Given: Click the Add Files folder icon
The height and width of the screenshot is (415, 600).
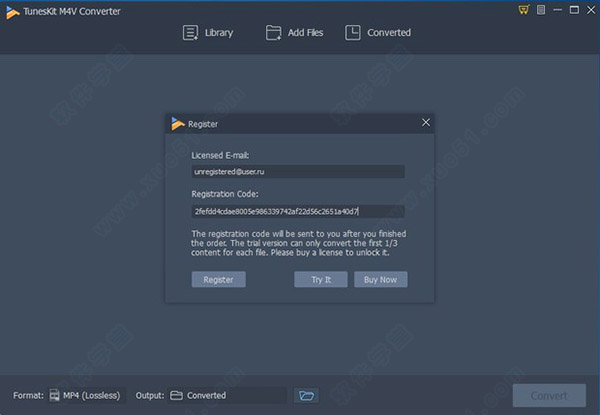Looking at the screenshot, I should tap(274, 33).
